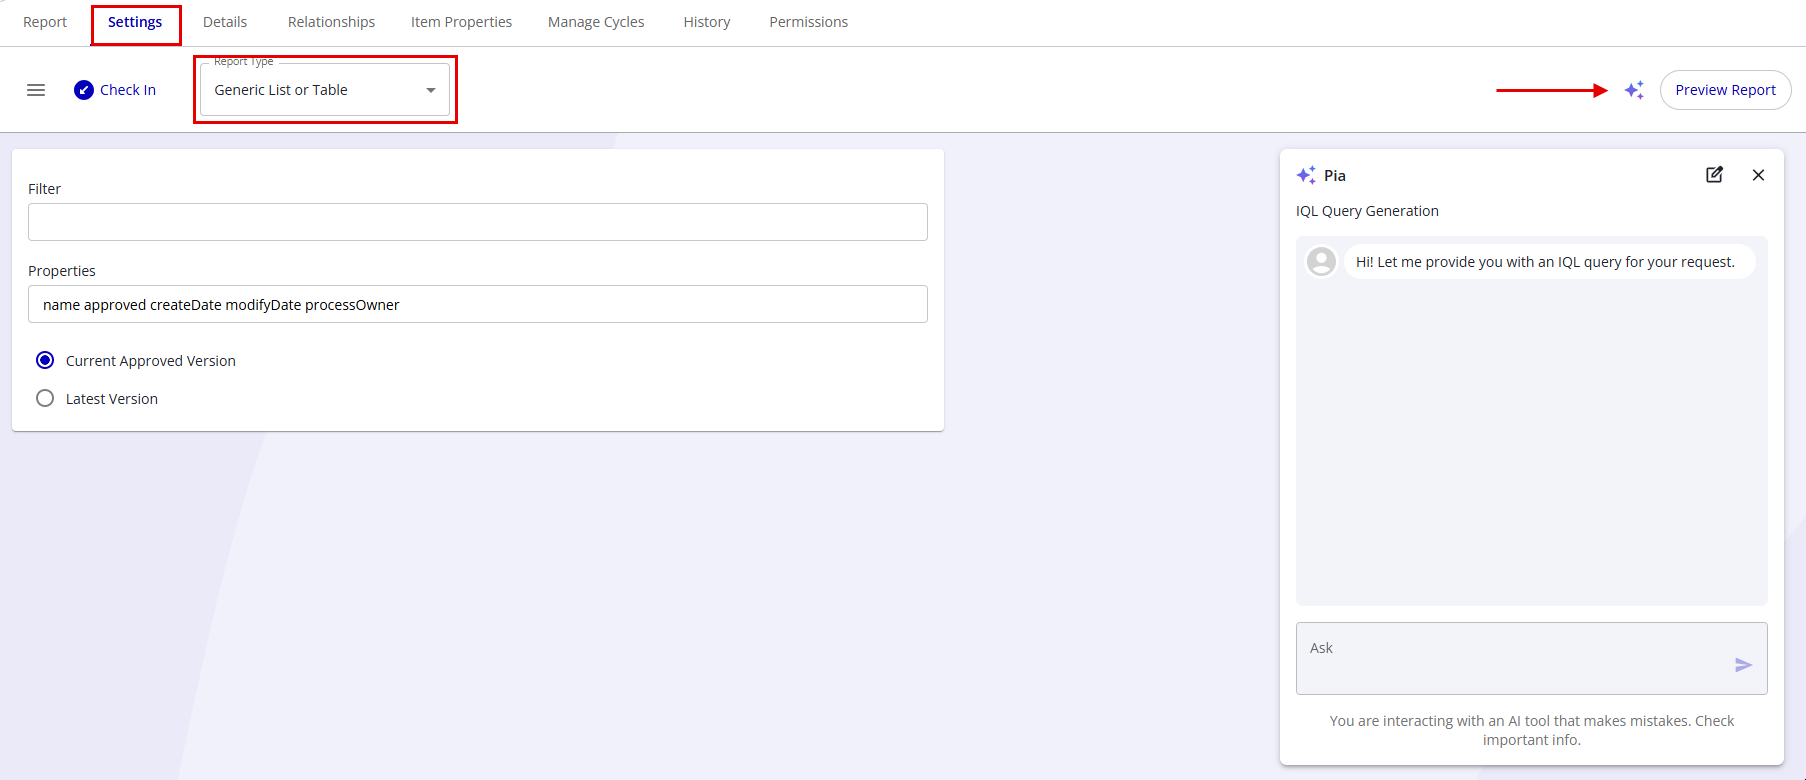Focus the Filter input field
This screenshot has height=780, width=1806.
click(478, 222)
